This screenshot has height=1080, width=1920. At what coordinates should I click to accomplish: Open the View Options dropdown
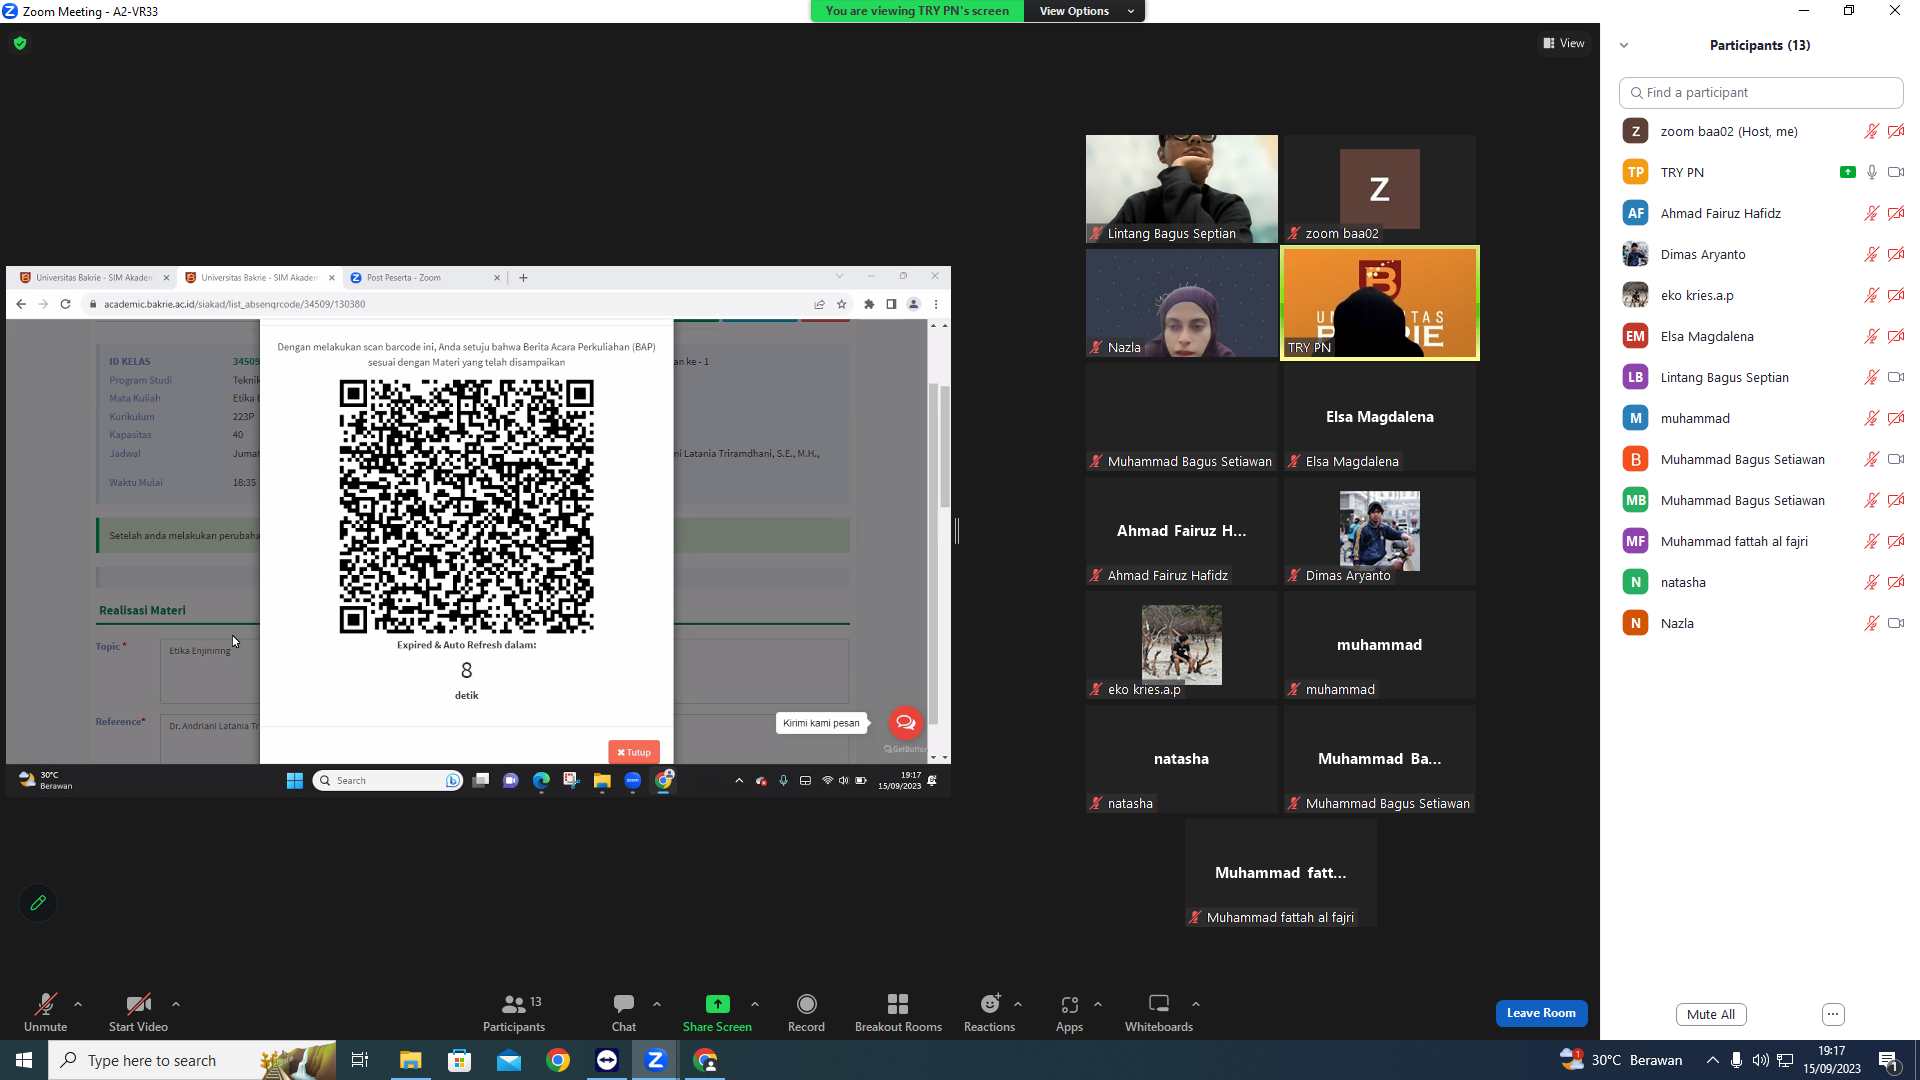pyautogui.click(x=1084, y=11)
